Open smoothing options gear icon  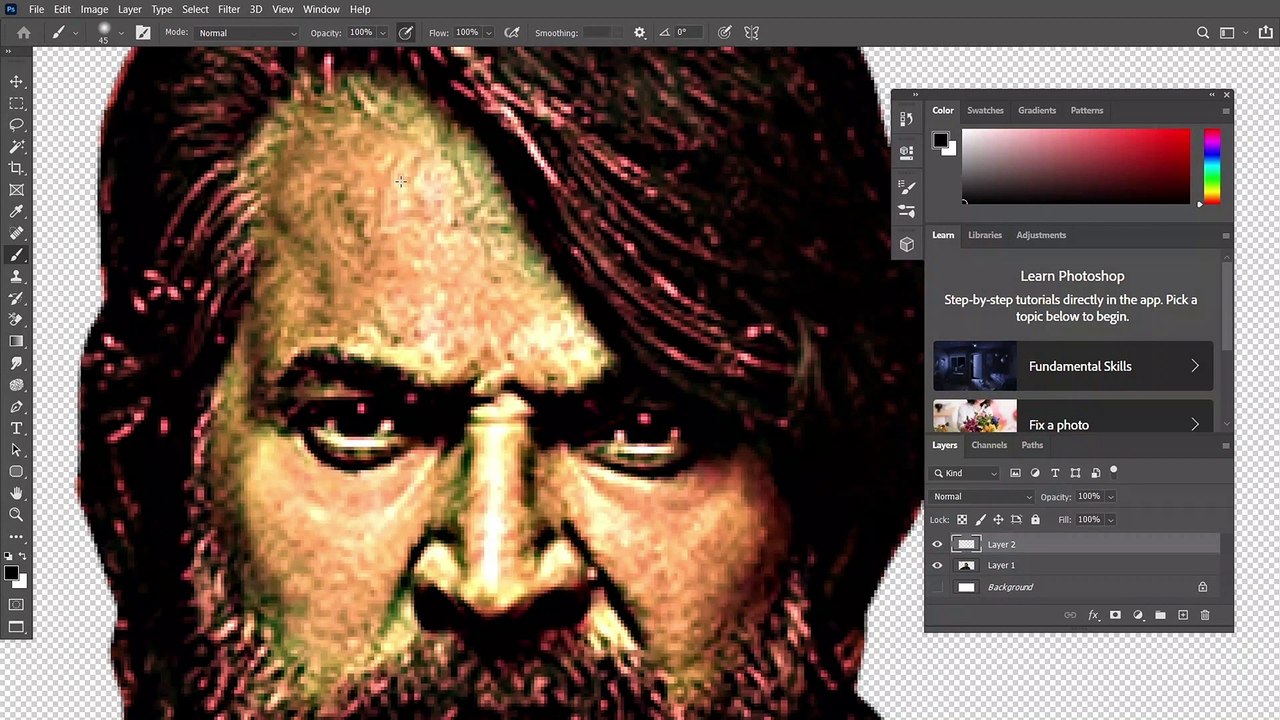pyautogui.click(x=640, y=33)
